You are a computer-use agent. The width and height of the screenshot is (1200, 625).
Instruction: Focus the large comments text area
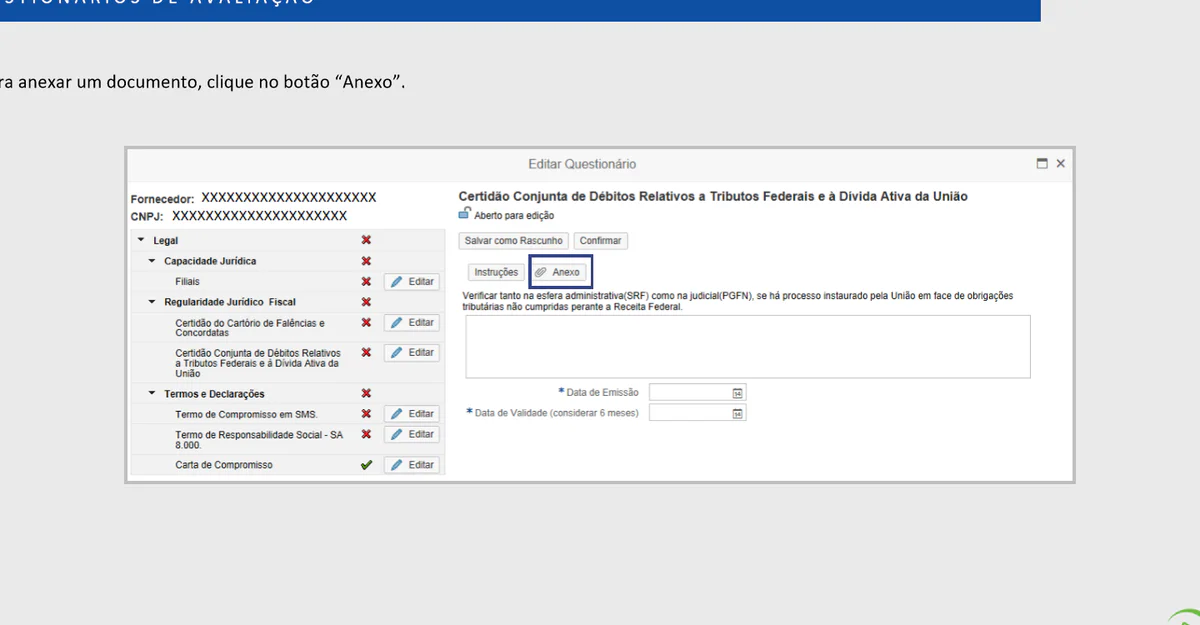(748, 347)
